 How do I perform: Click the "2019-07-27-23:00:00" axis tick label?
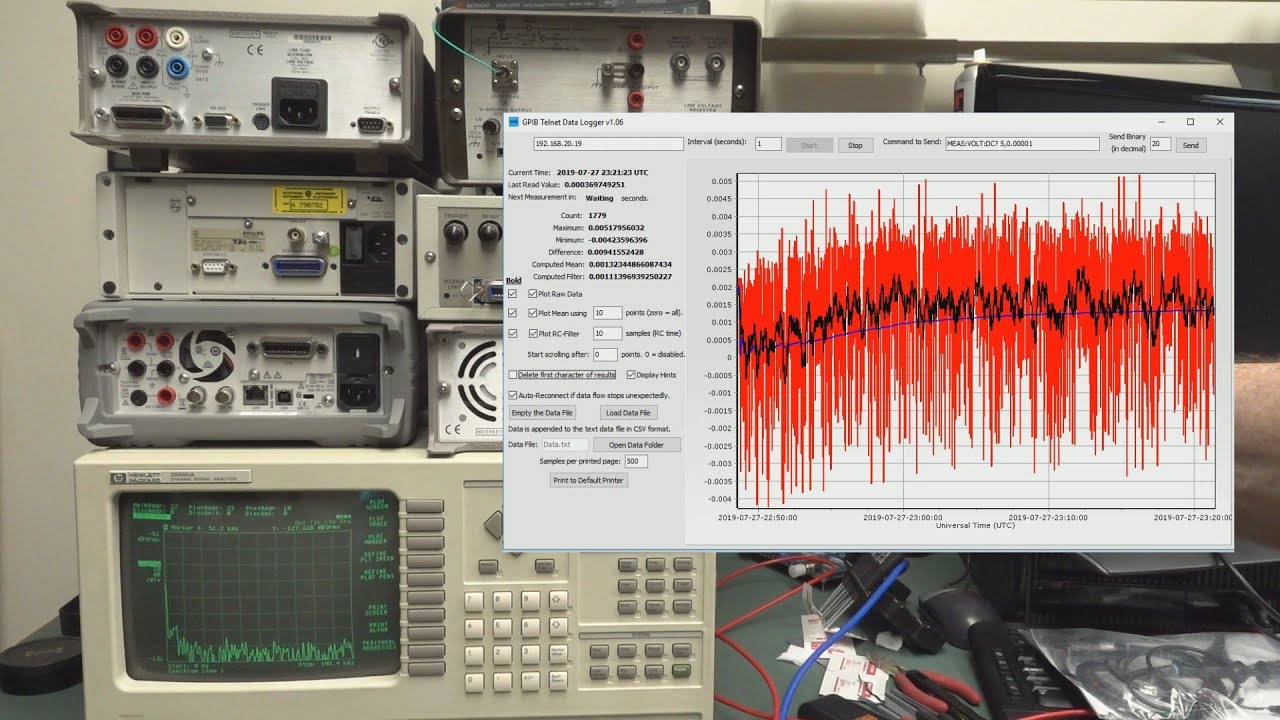[903, 518]
